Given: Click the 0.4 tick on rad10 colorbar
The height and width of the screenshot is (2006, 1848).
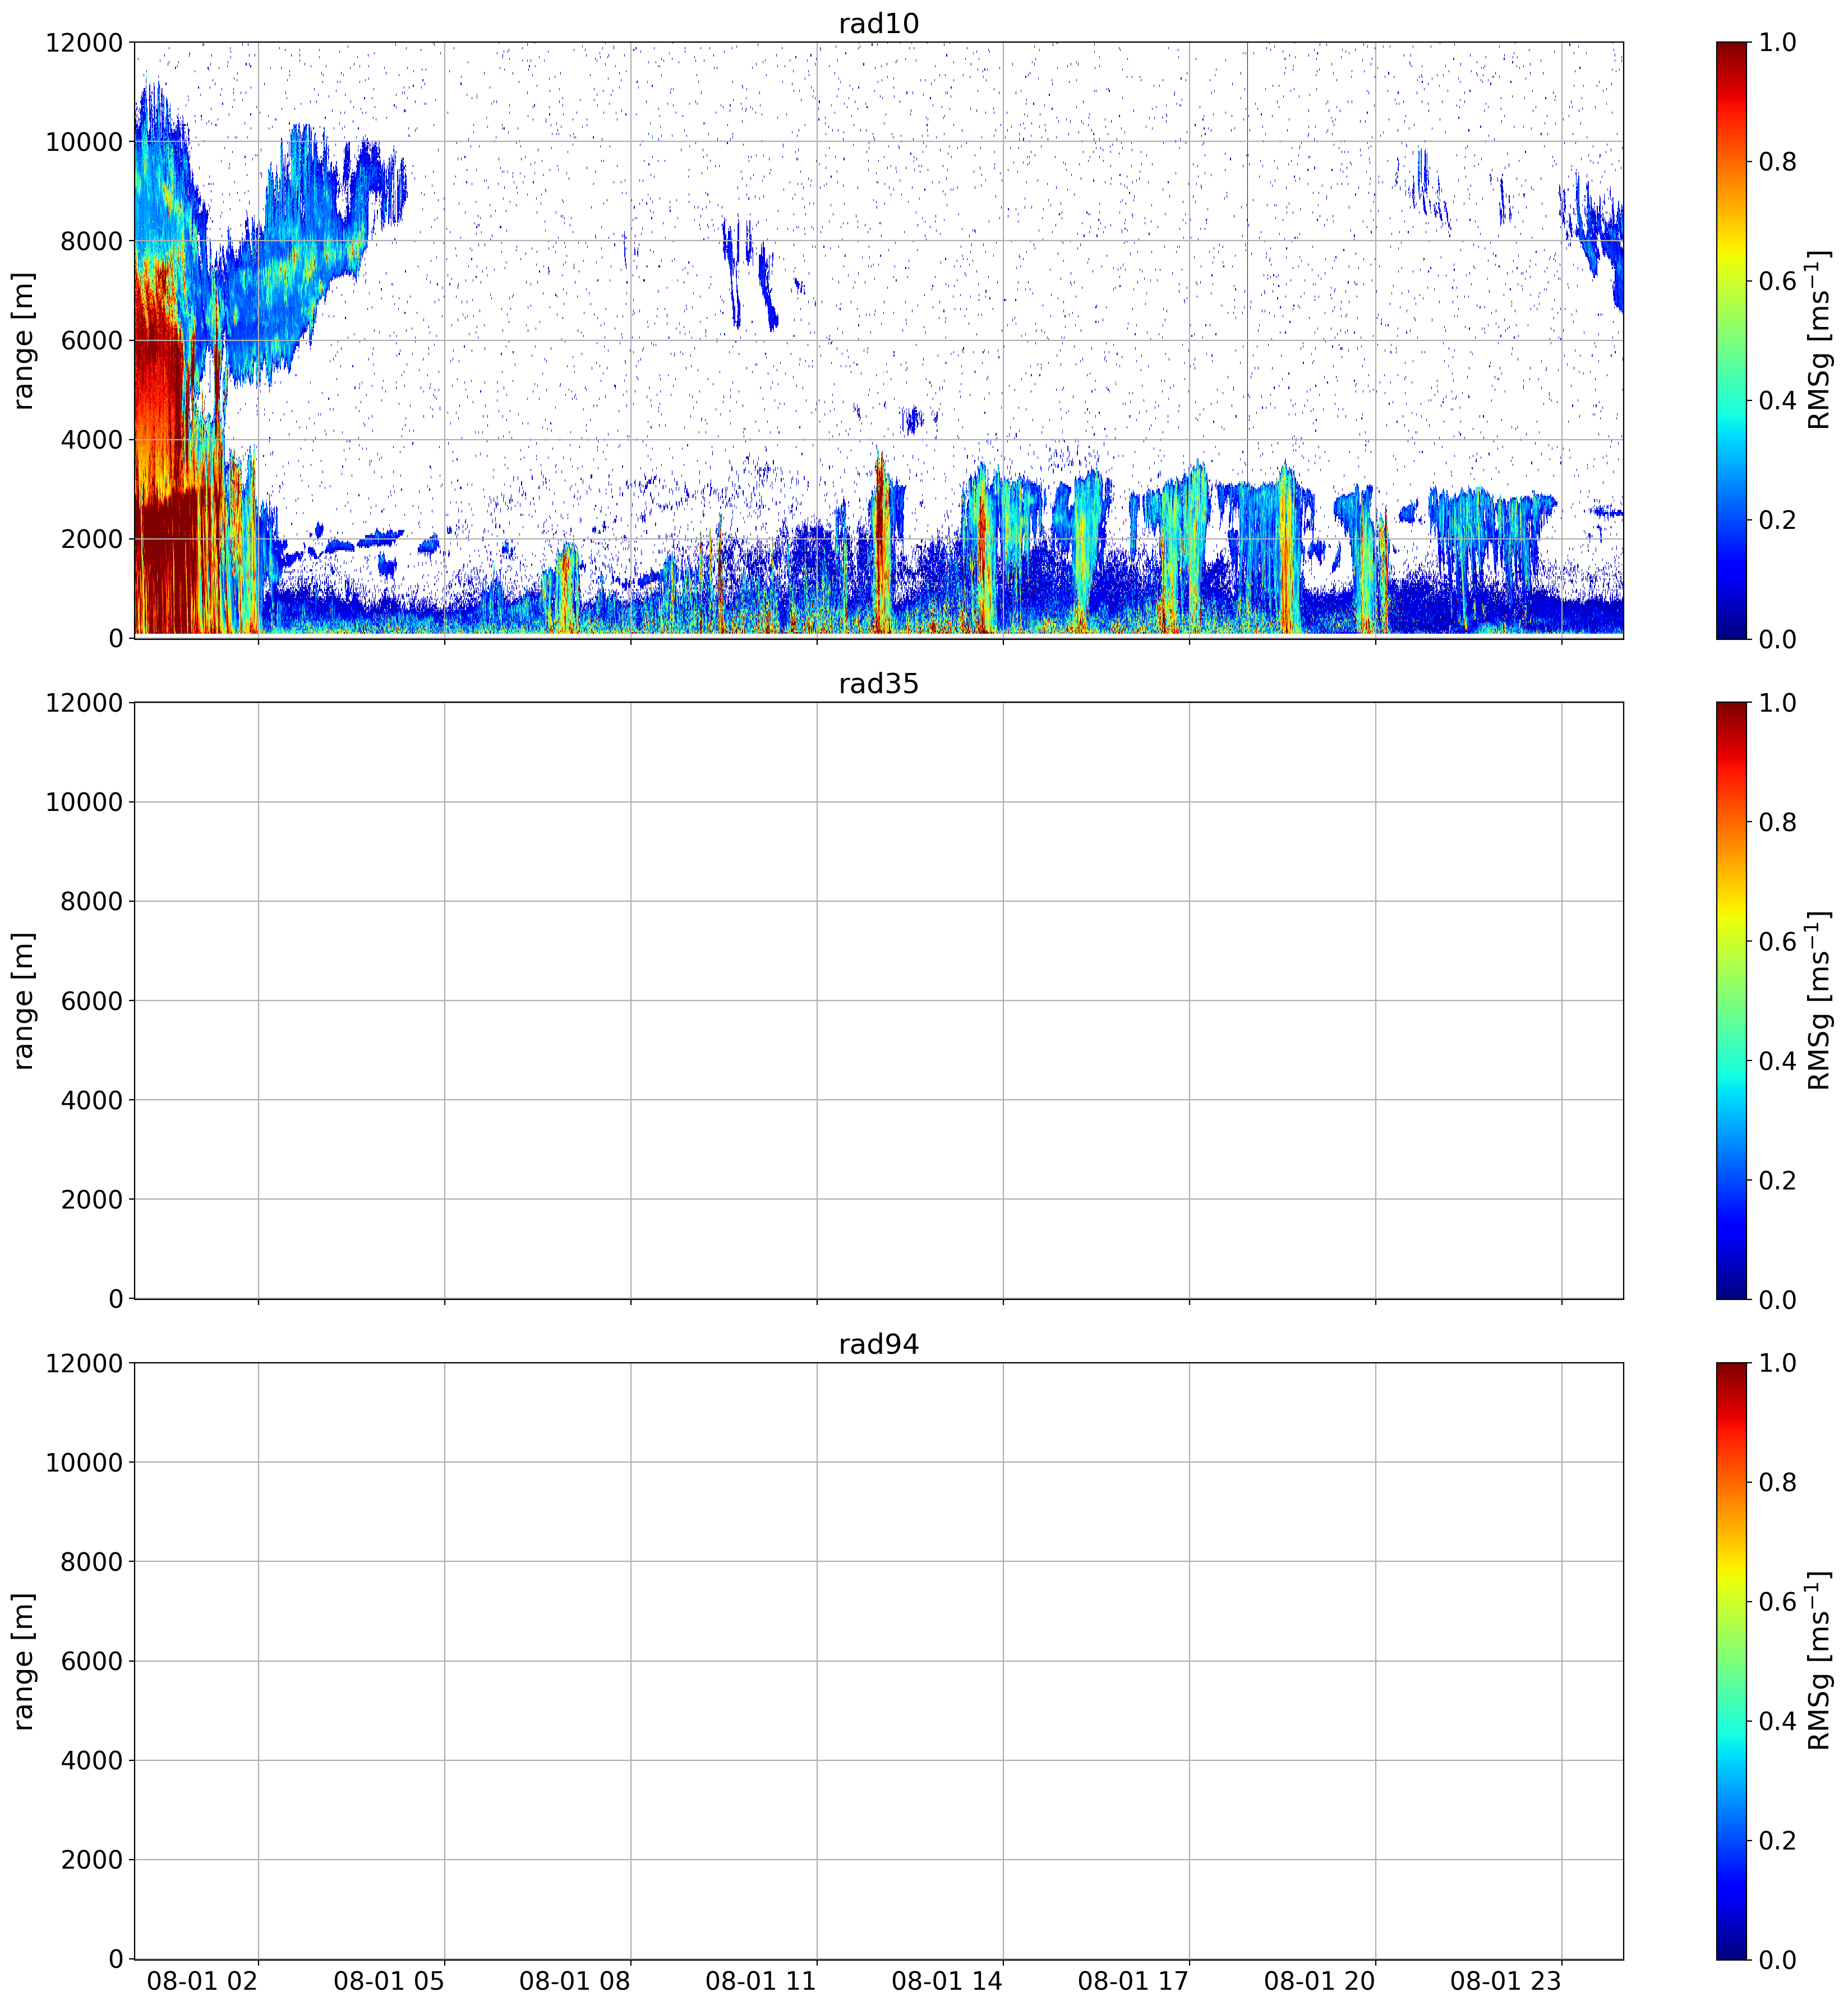Looking at the screenshot, I should point(1777,401).
